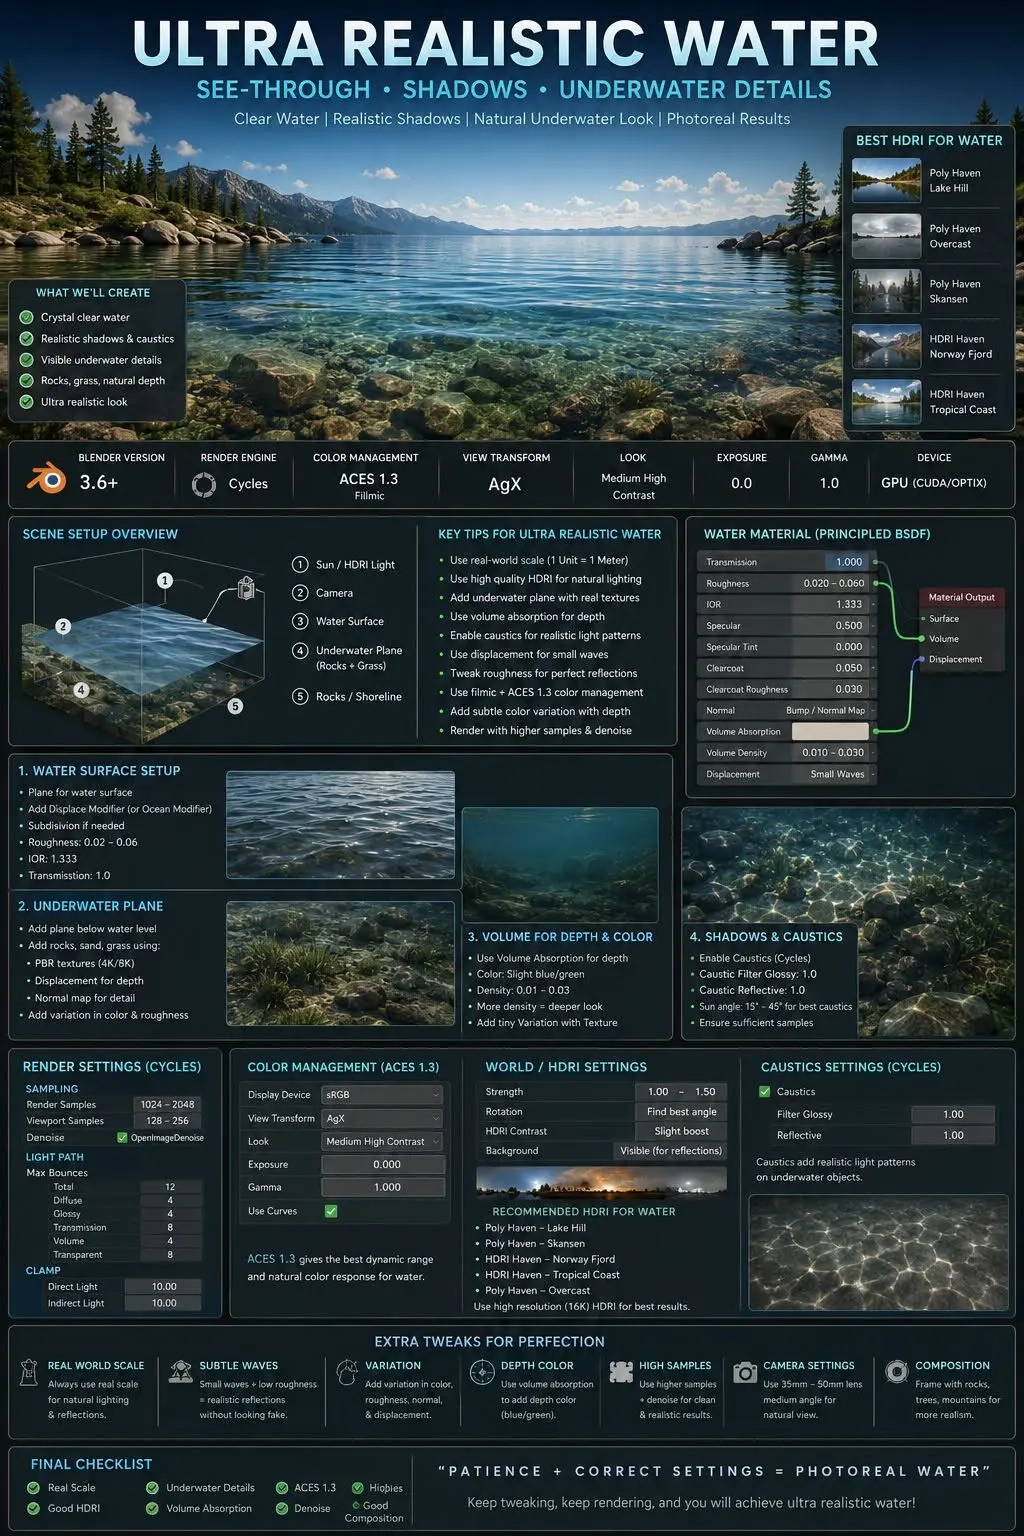Screen dimensions: 1024x1536
Task: Open the Display Device sRGB dropdown
Action: (382, 1095)
